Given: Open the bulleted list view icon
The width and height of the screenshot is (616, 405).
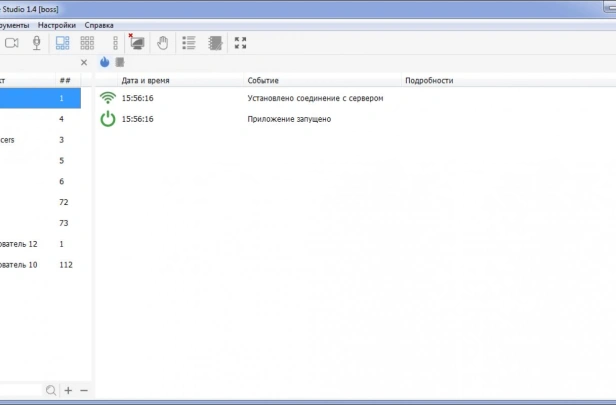Looking at the screenshot, I should pyautogui.click(x=189, y=43).
